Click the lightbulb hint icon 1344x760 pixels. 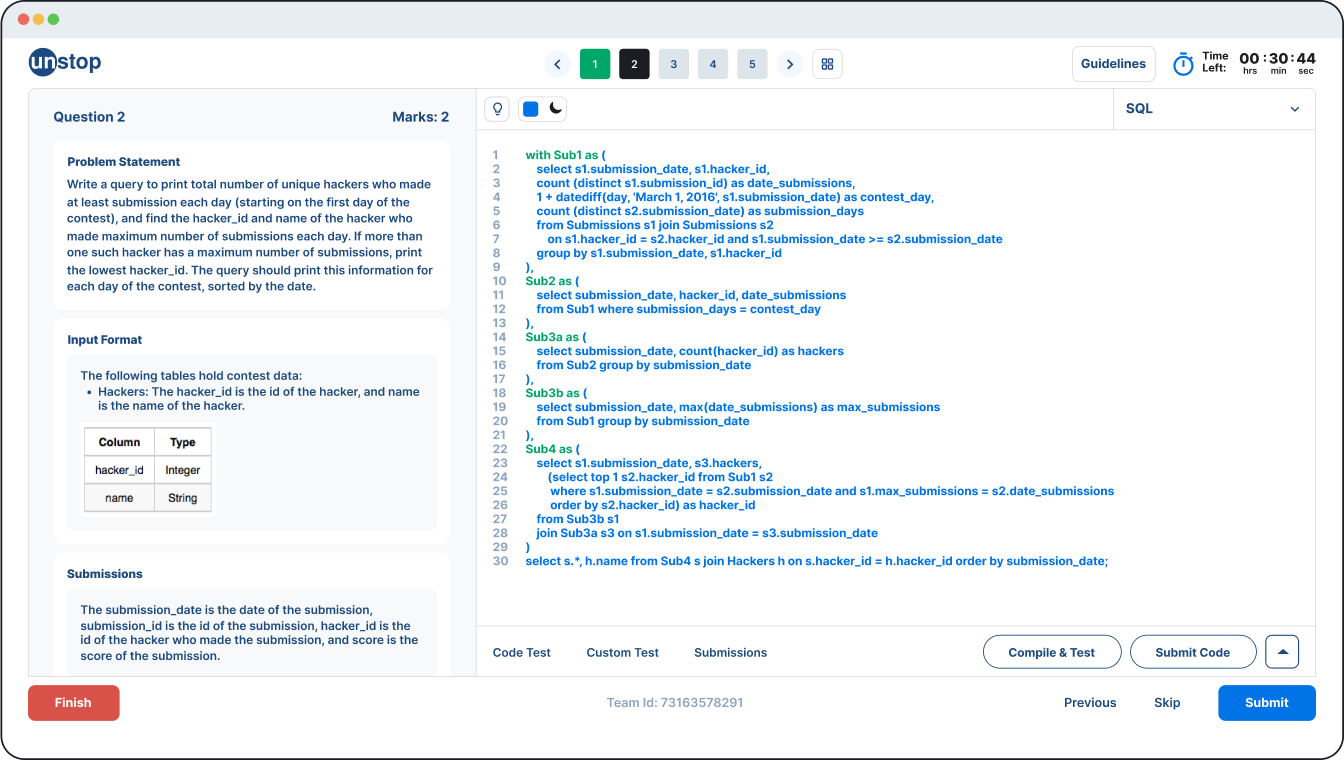(497, 109)
